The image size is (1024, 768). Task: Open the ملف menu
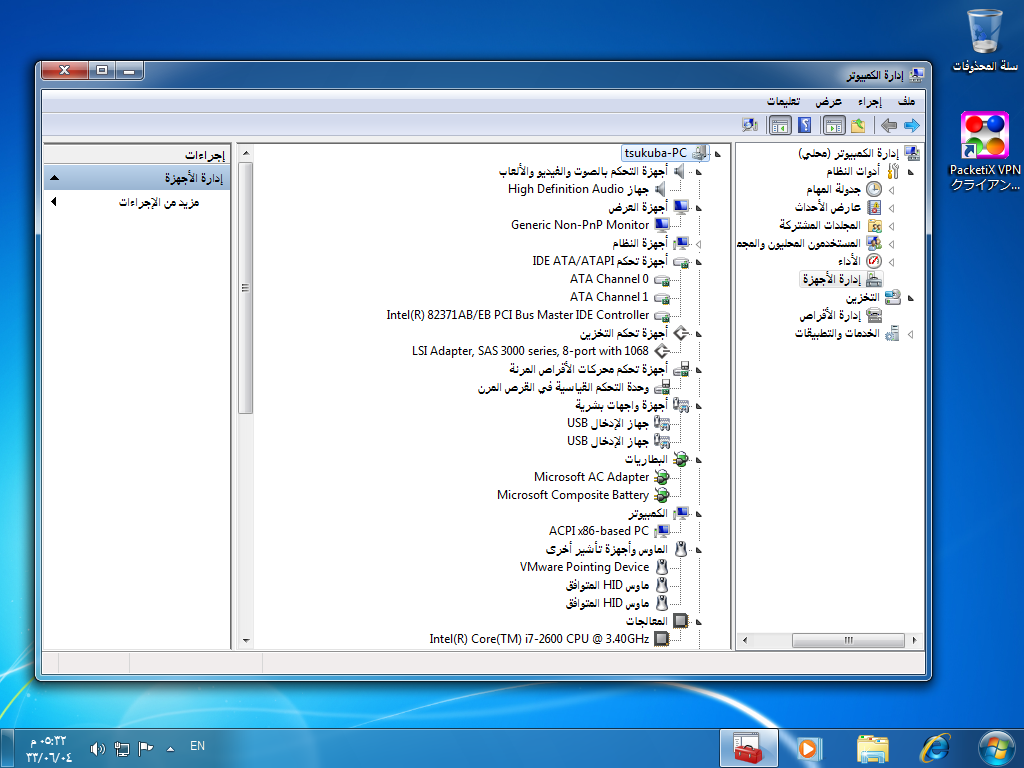(x=906, y=101)
